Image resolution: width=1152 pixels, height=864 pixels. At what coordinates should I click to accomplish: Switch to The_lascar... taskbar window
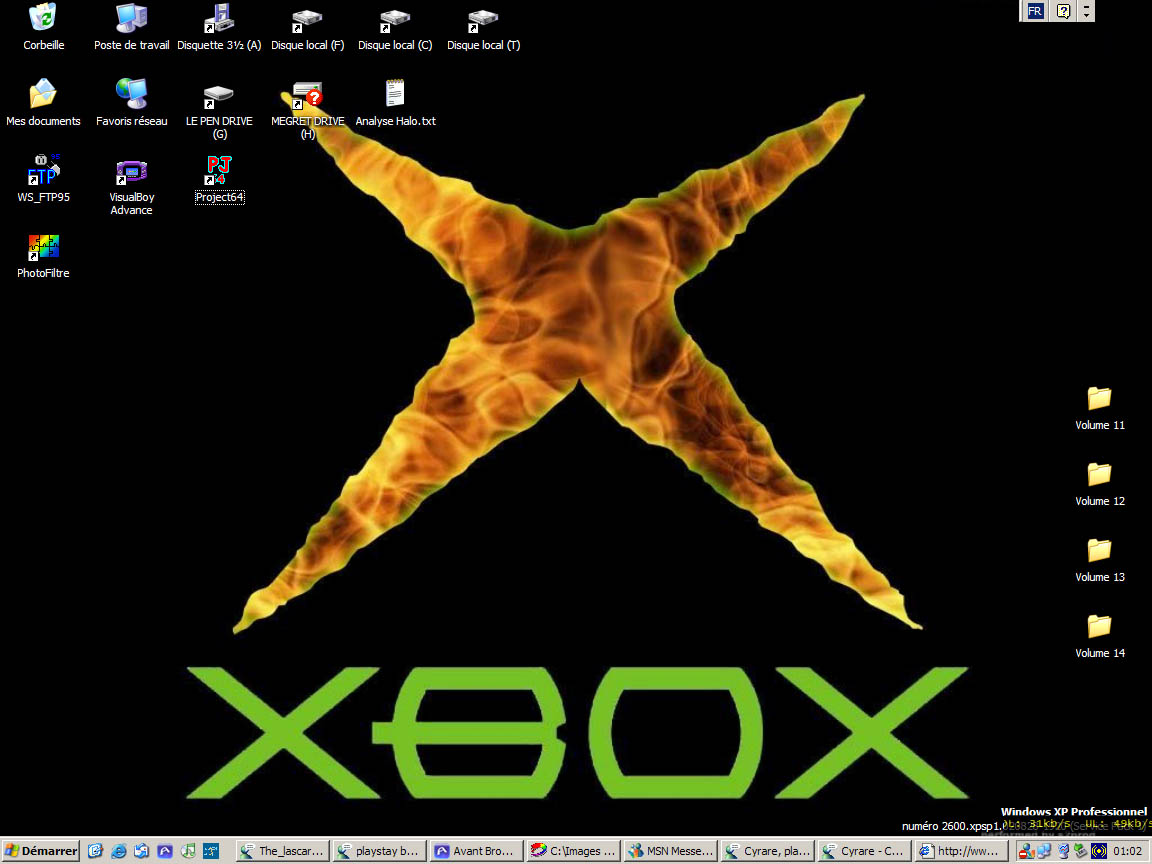tap(282, 851)
